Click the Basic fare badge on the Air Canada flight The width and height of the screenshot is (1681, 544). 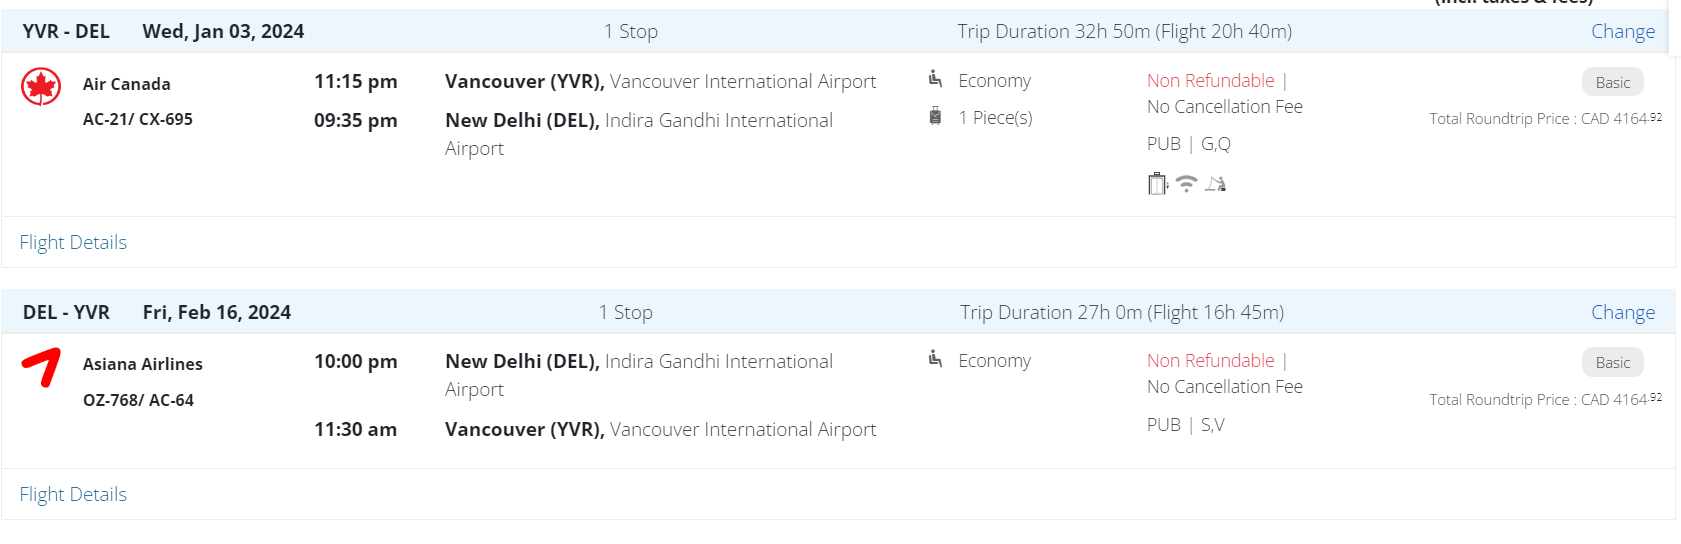[x=1612, y=82]
